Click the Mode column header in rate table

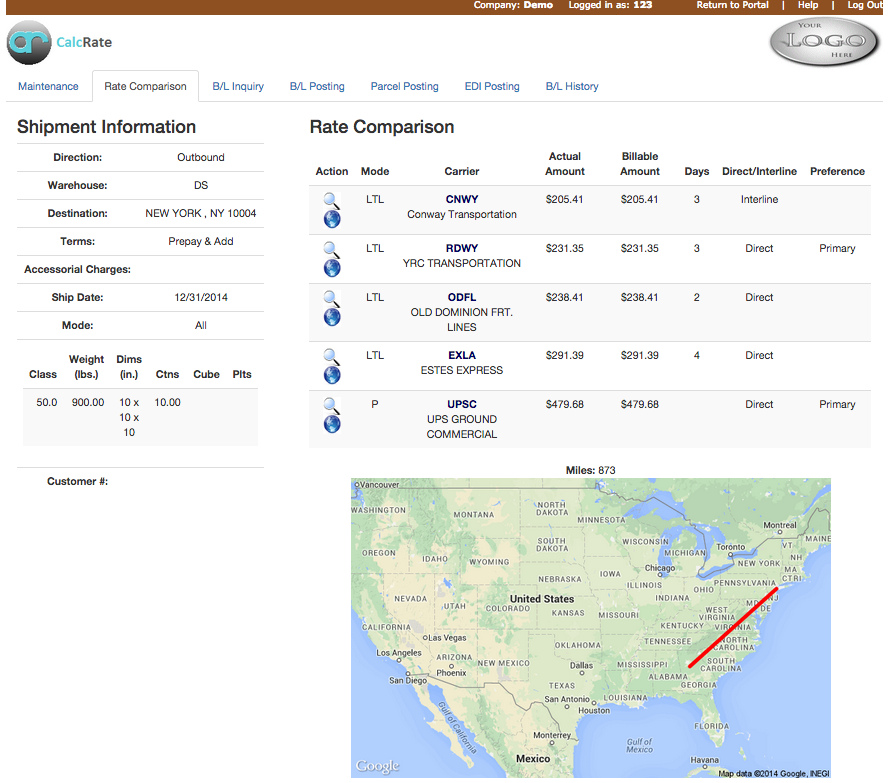click(375, 171)
